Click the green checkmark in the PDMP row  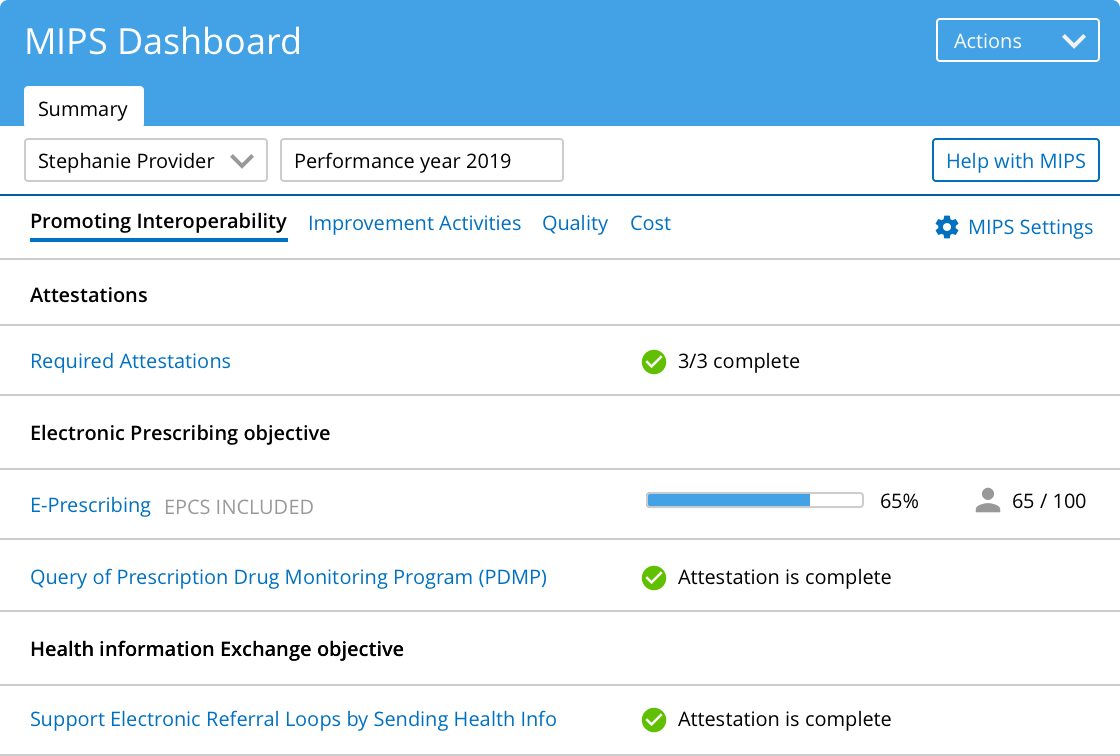(x=654, y=578)
